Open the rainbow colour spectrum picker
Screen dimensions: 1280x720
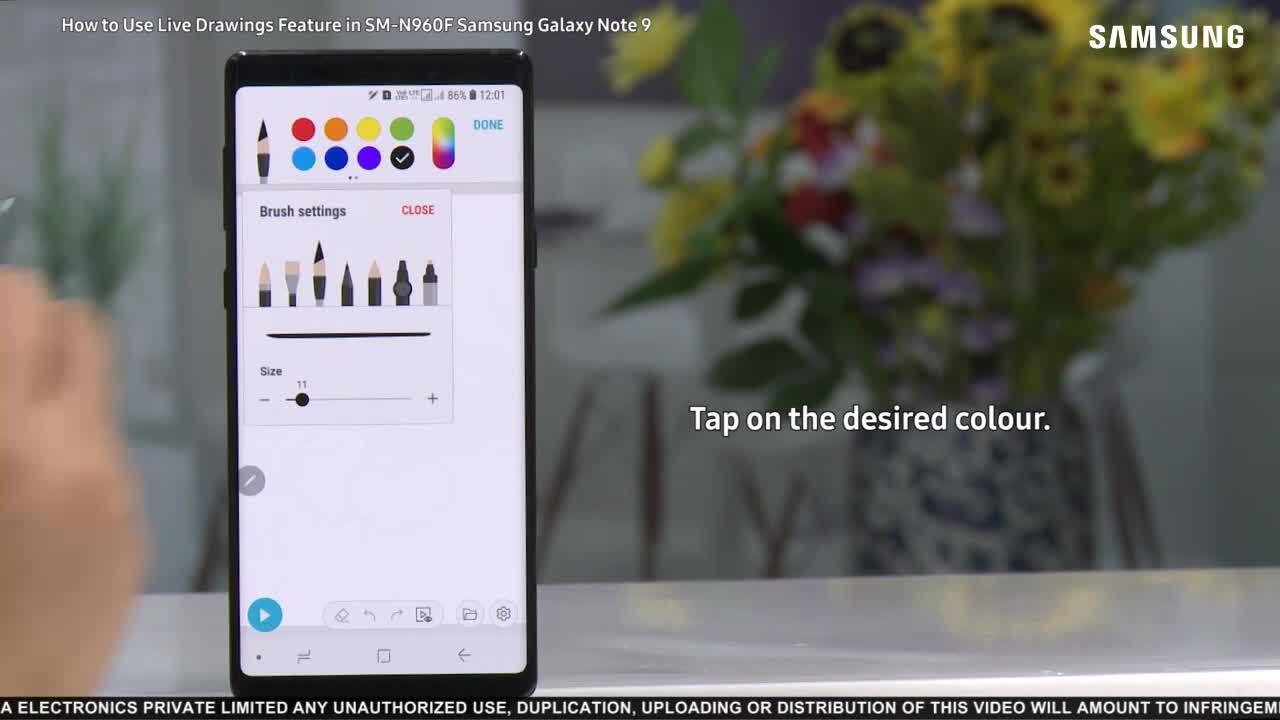pos(443,143)
